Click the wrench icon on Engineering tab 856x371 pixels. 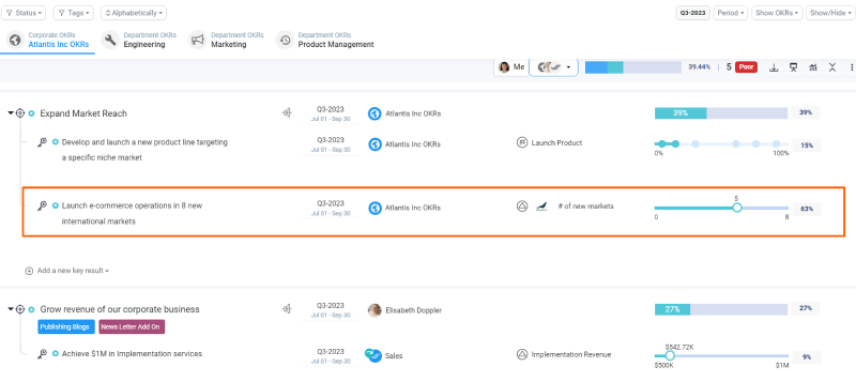[x=110, y=40]
